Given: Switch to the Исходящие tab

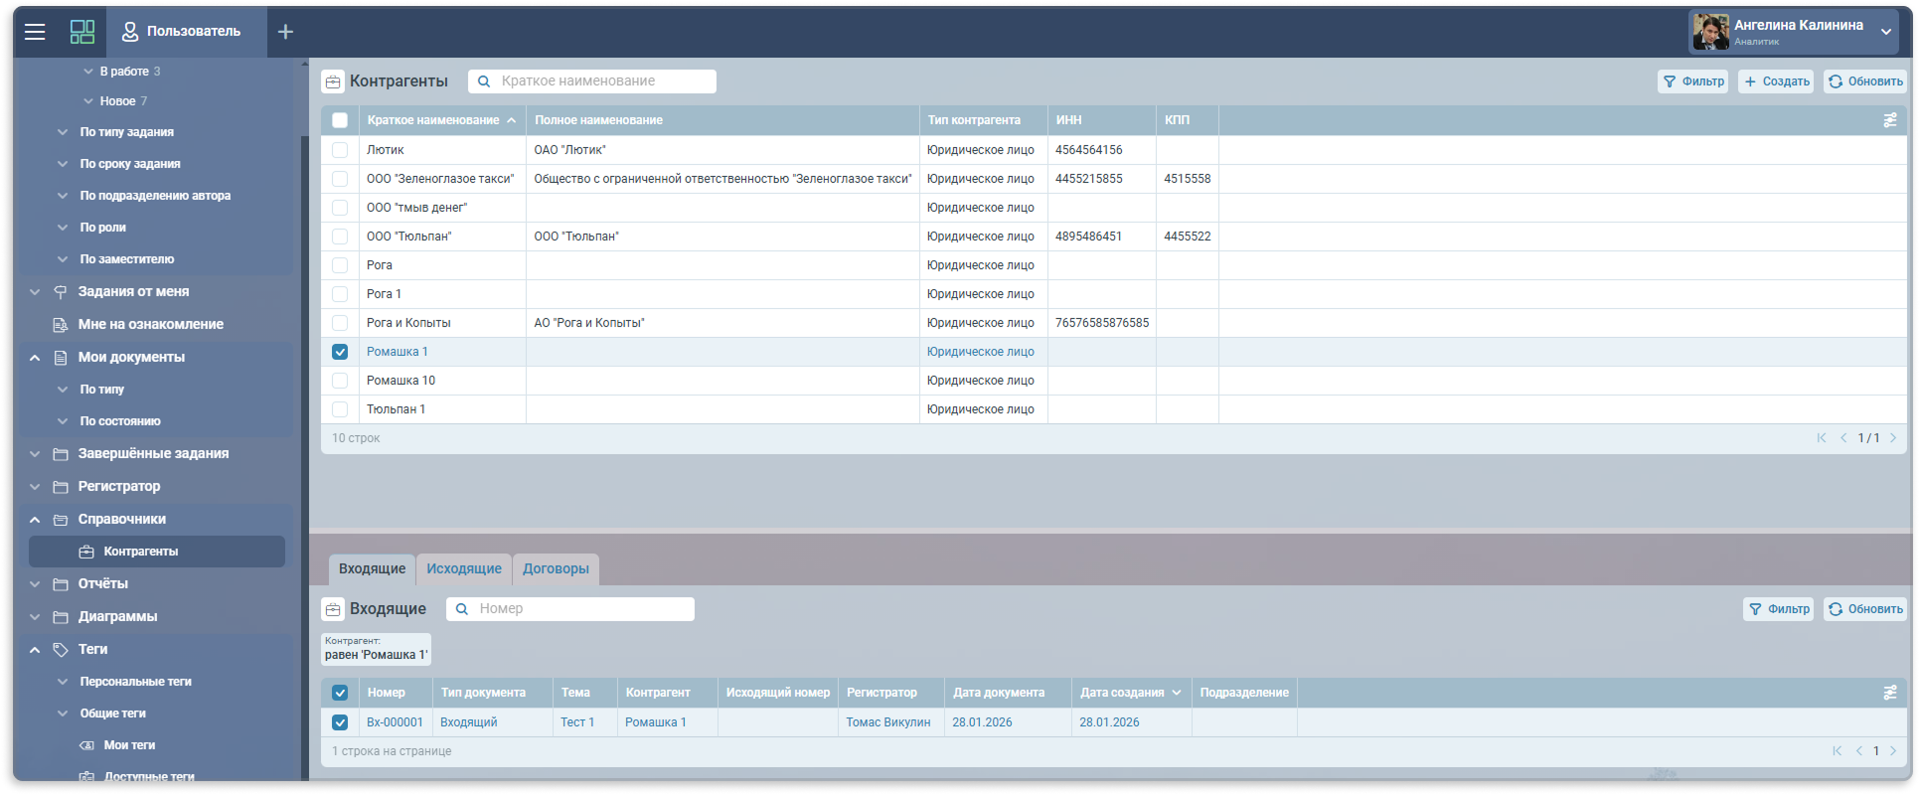Looking at the screenshot, I should pos(464,569).
